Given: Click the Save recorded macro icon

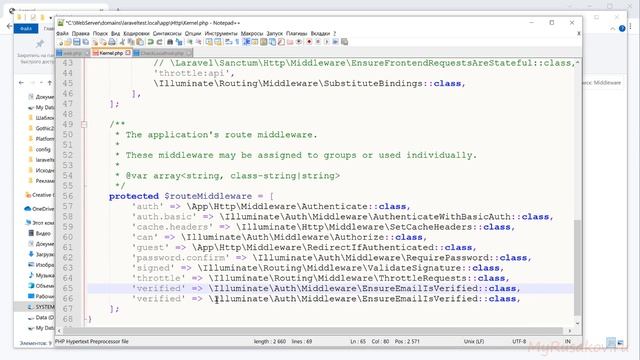Looking at the screenshot, I should click(x=344, y=42).
